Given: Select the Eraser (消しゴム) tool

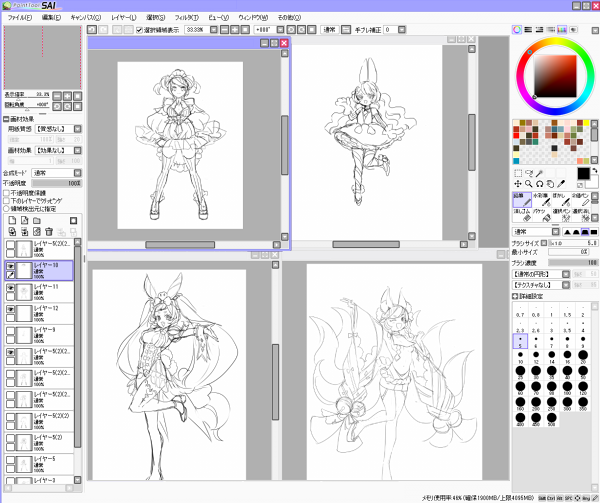Looking at the screenshot, I should tap(522, 215).
